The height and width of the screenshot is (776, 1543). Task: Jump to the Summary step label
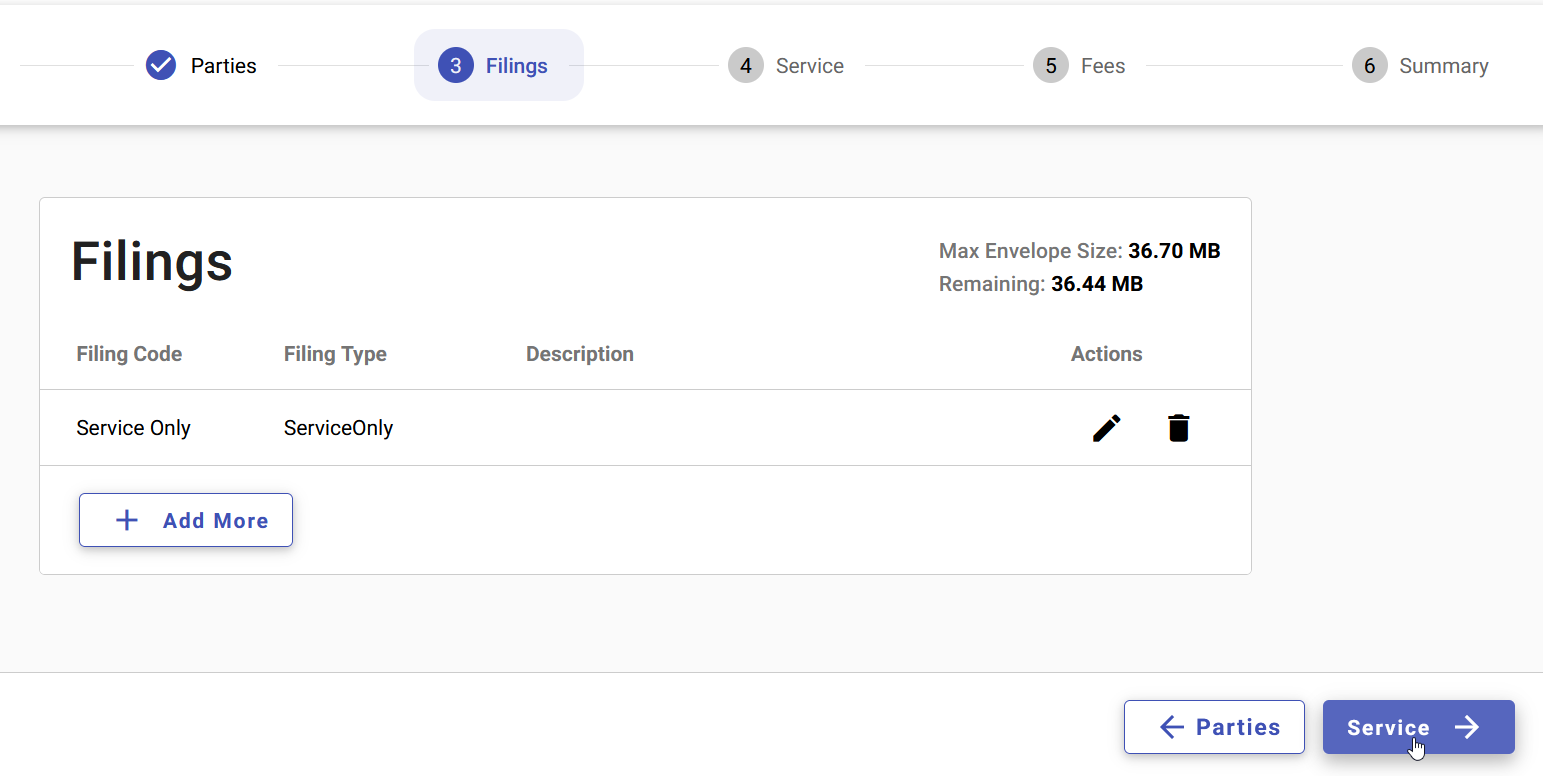pyautogui.click(x=1443, y=66)
